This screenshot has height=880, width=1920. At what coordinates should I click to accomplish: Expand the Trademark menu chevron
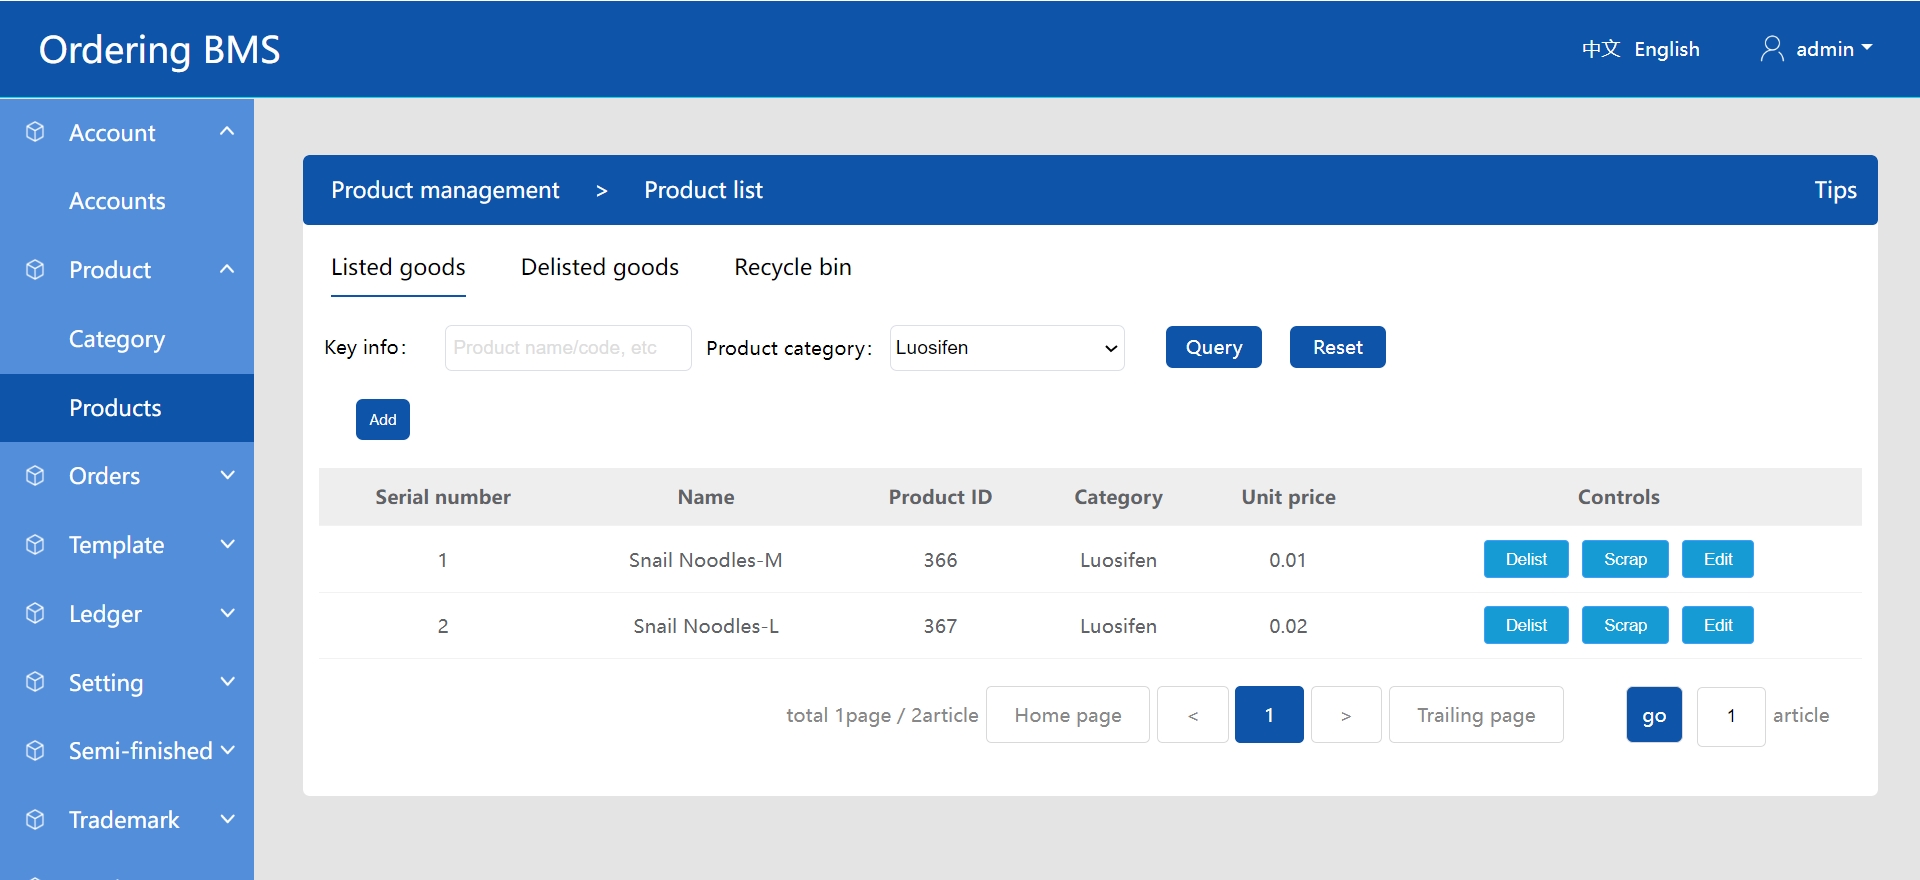[x=228, y=819]
